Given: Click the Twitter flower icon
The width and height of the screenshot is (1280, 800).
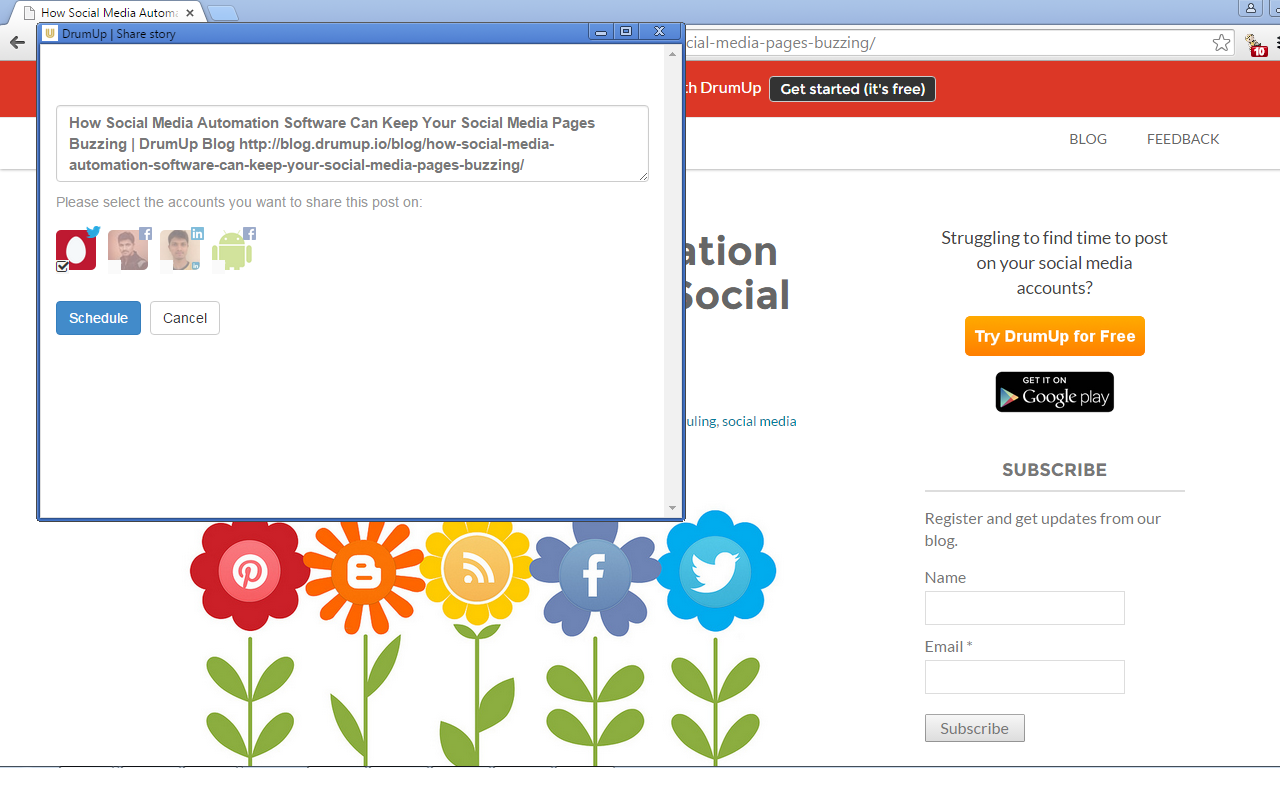Looking at the screenshot, I should (715, 571).
